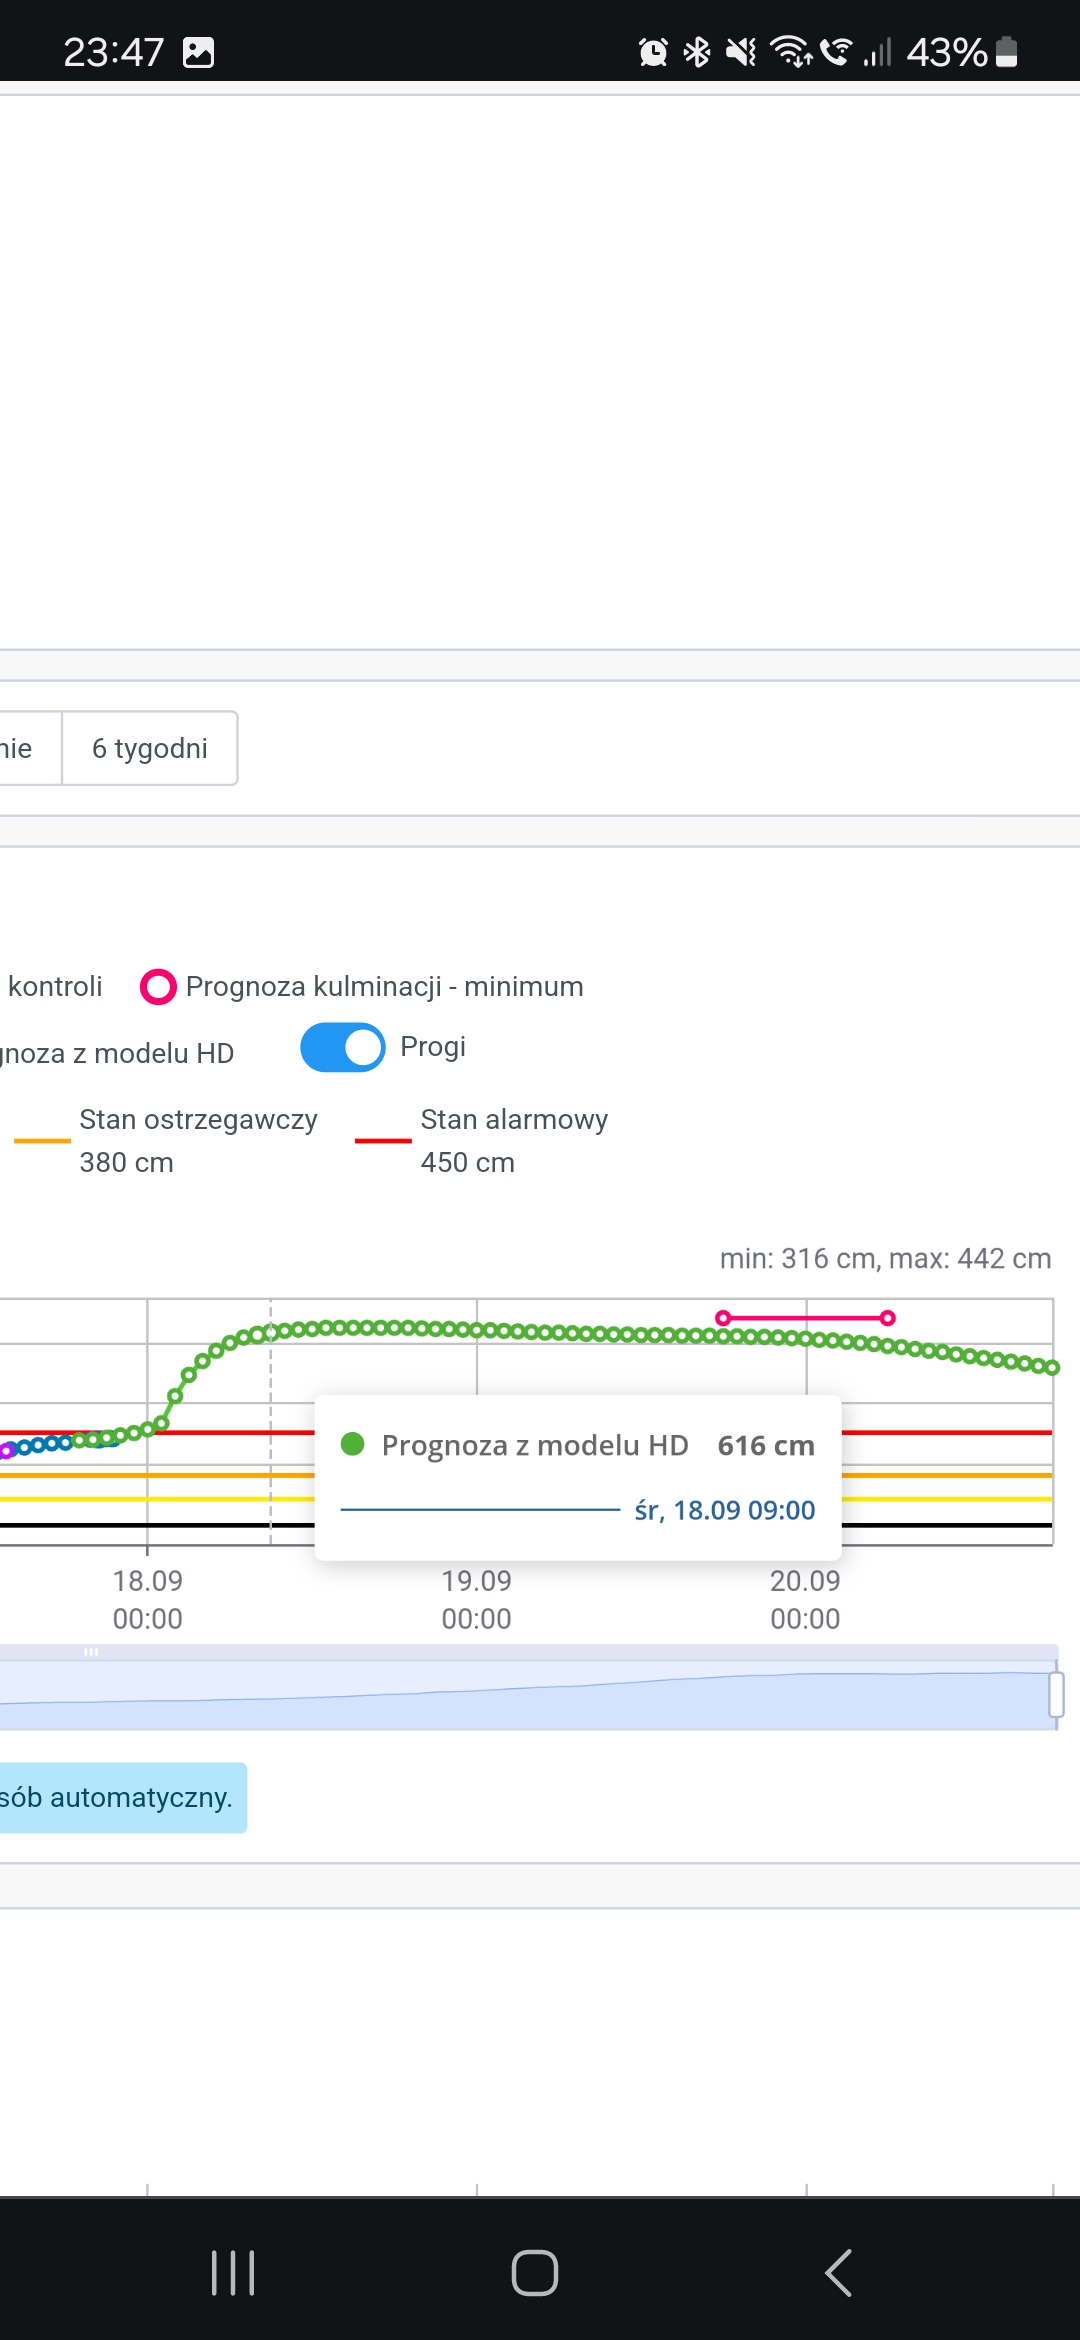Image resolution: width=1080 pixels, height=2340 pixels.
Task: Click the orange Stan ostrzegawczy line swatch
Action: click(42, 1140)
